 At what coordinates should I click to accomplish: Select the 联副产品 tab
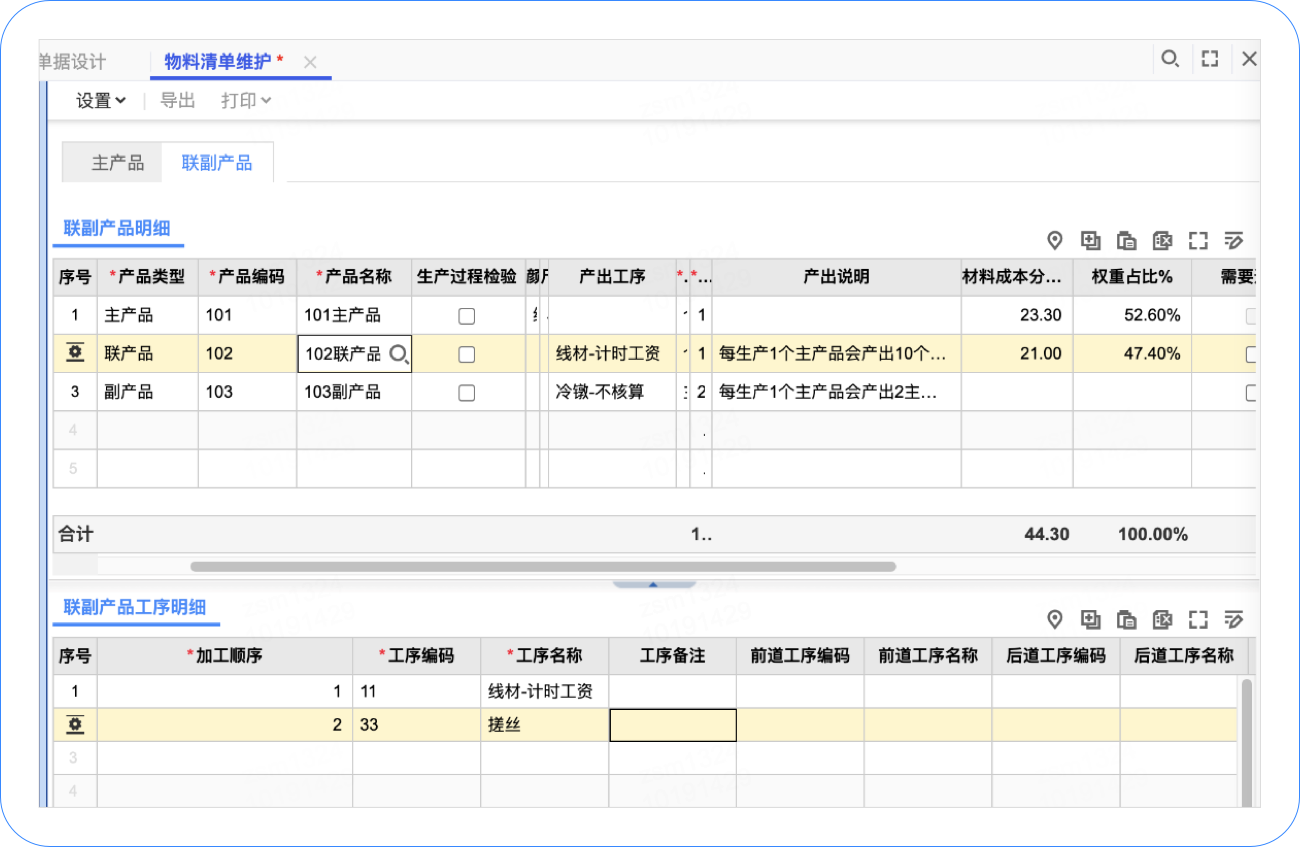click(x=217, y=163)
